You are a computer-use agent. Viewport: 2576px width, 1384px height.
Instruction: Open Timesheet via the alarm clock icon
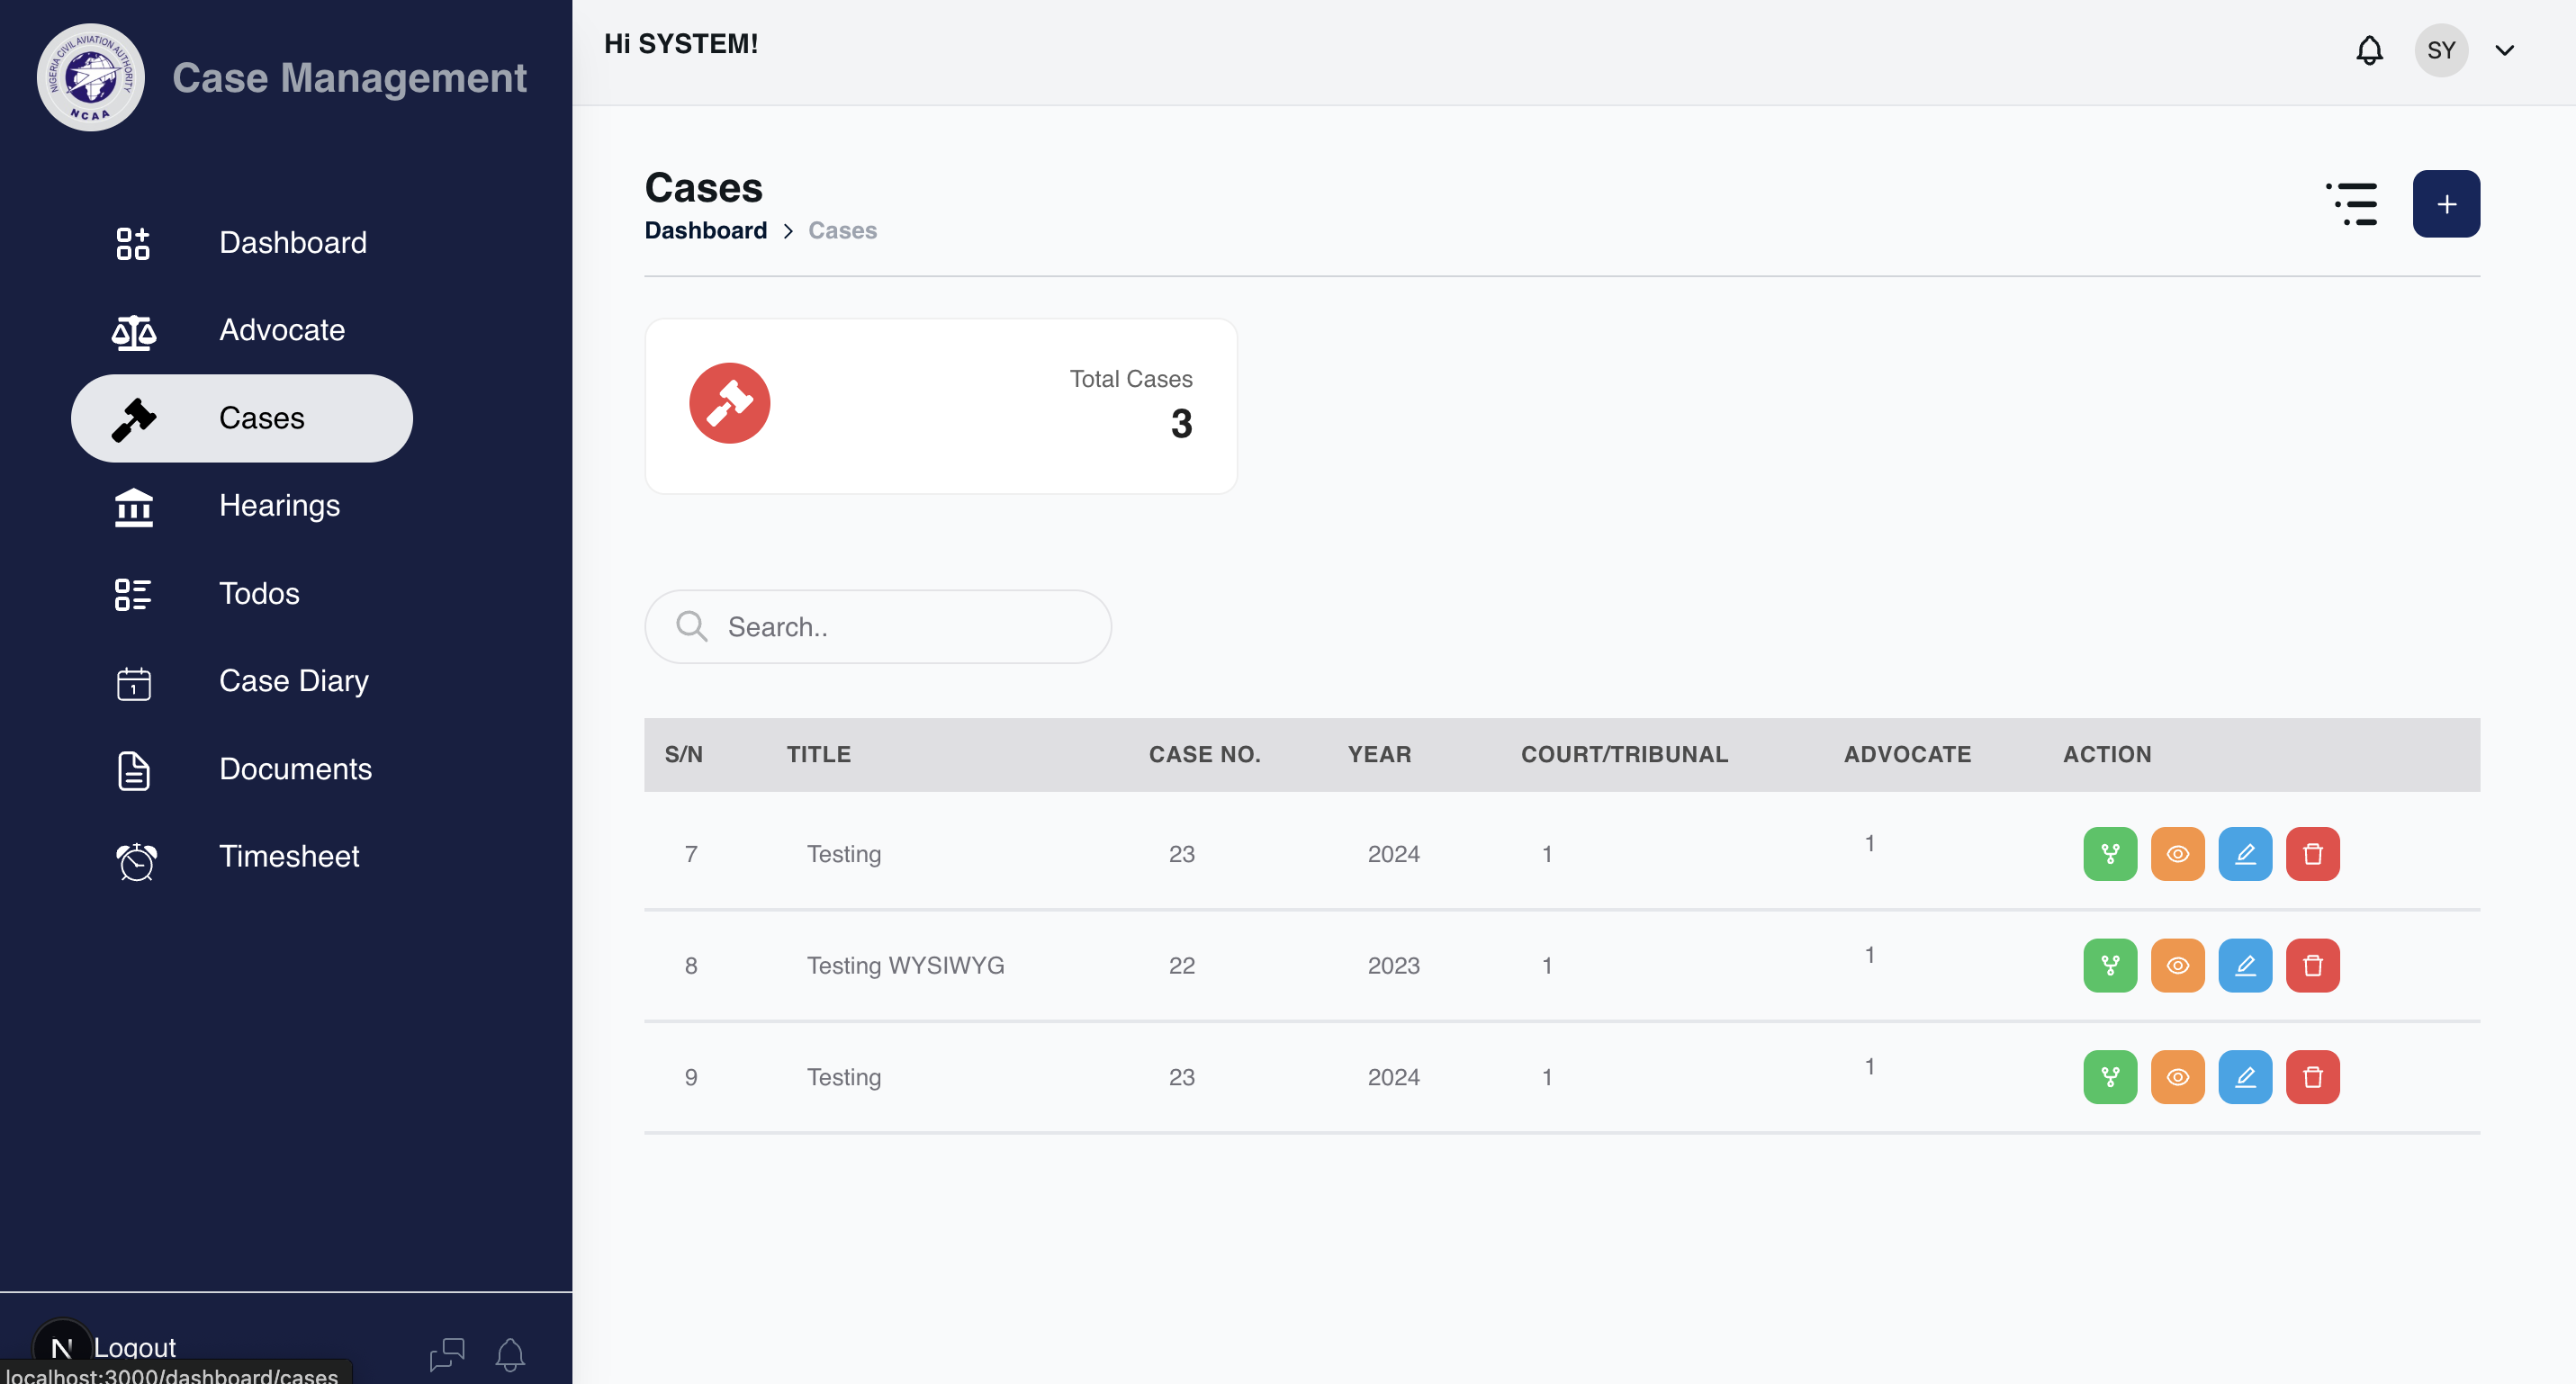pos(133,858)
